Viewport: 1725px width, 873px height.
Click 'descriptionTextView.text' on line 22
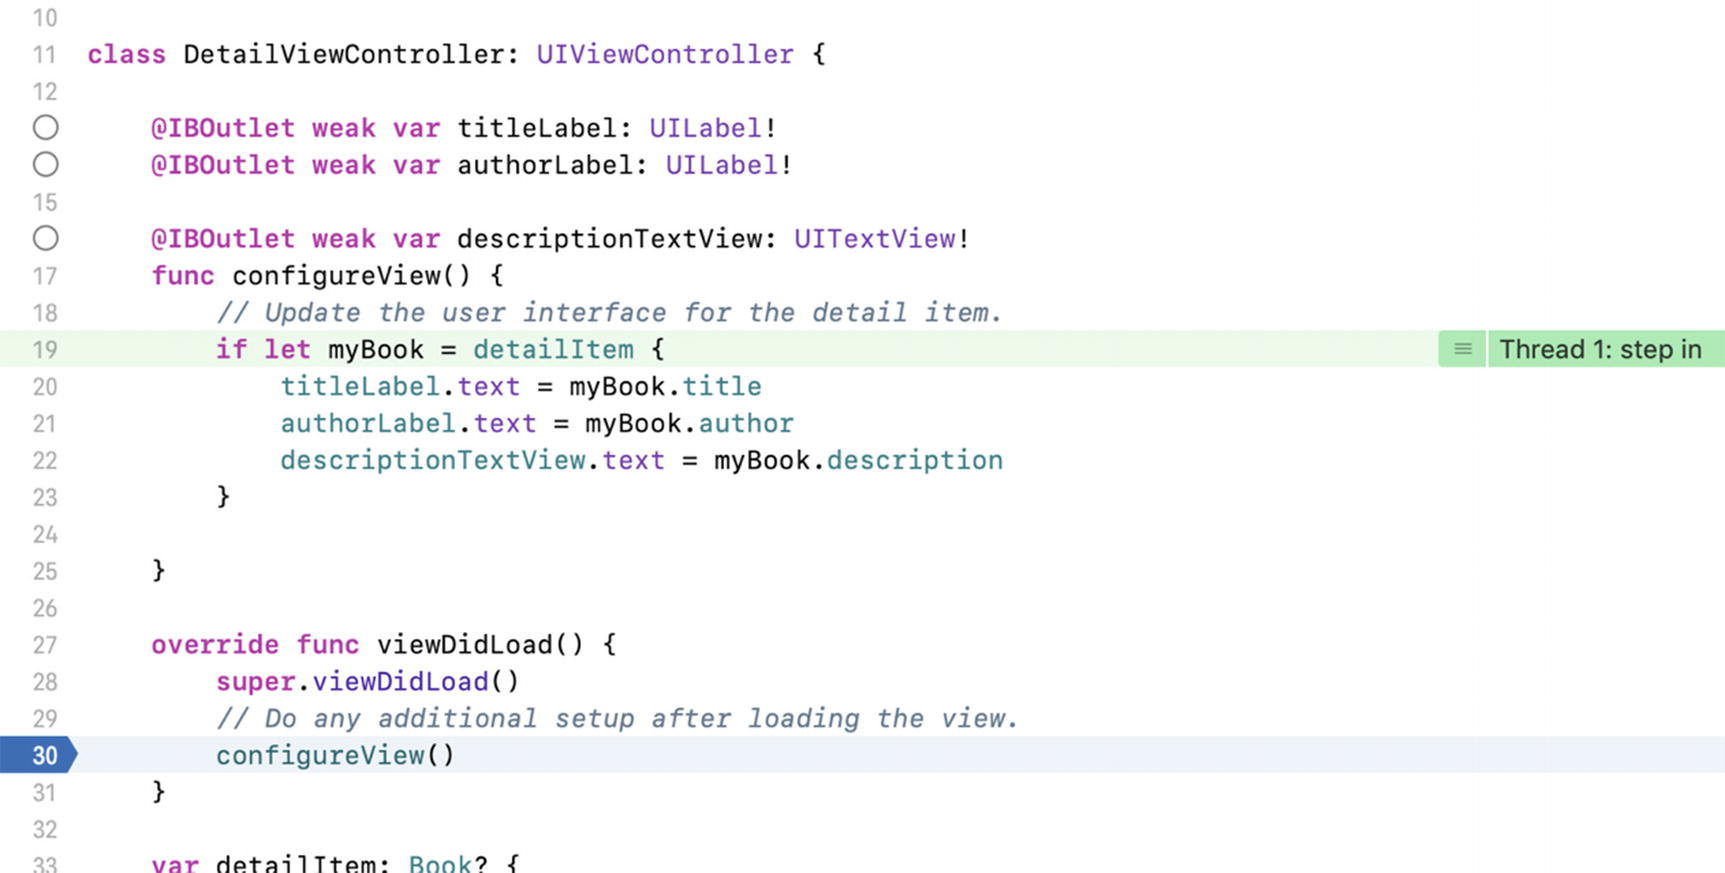coord(472,461)
